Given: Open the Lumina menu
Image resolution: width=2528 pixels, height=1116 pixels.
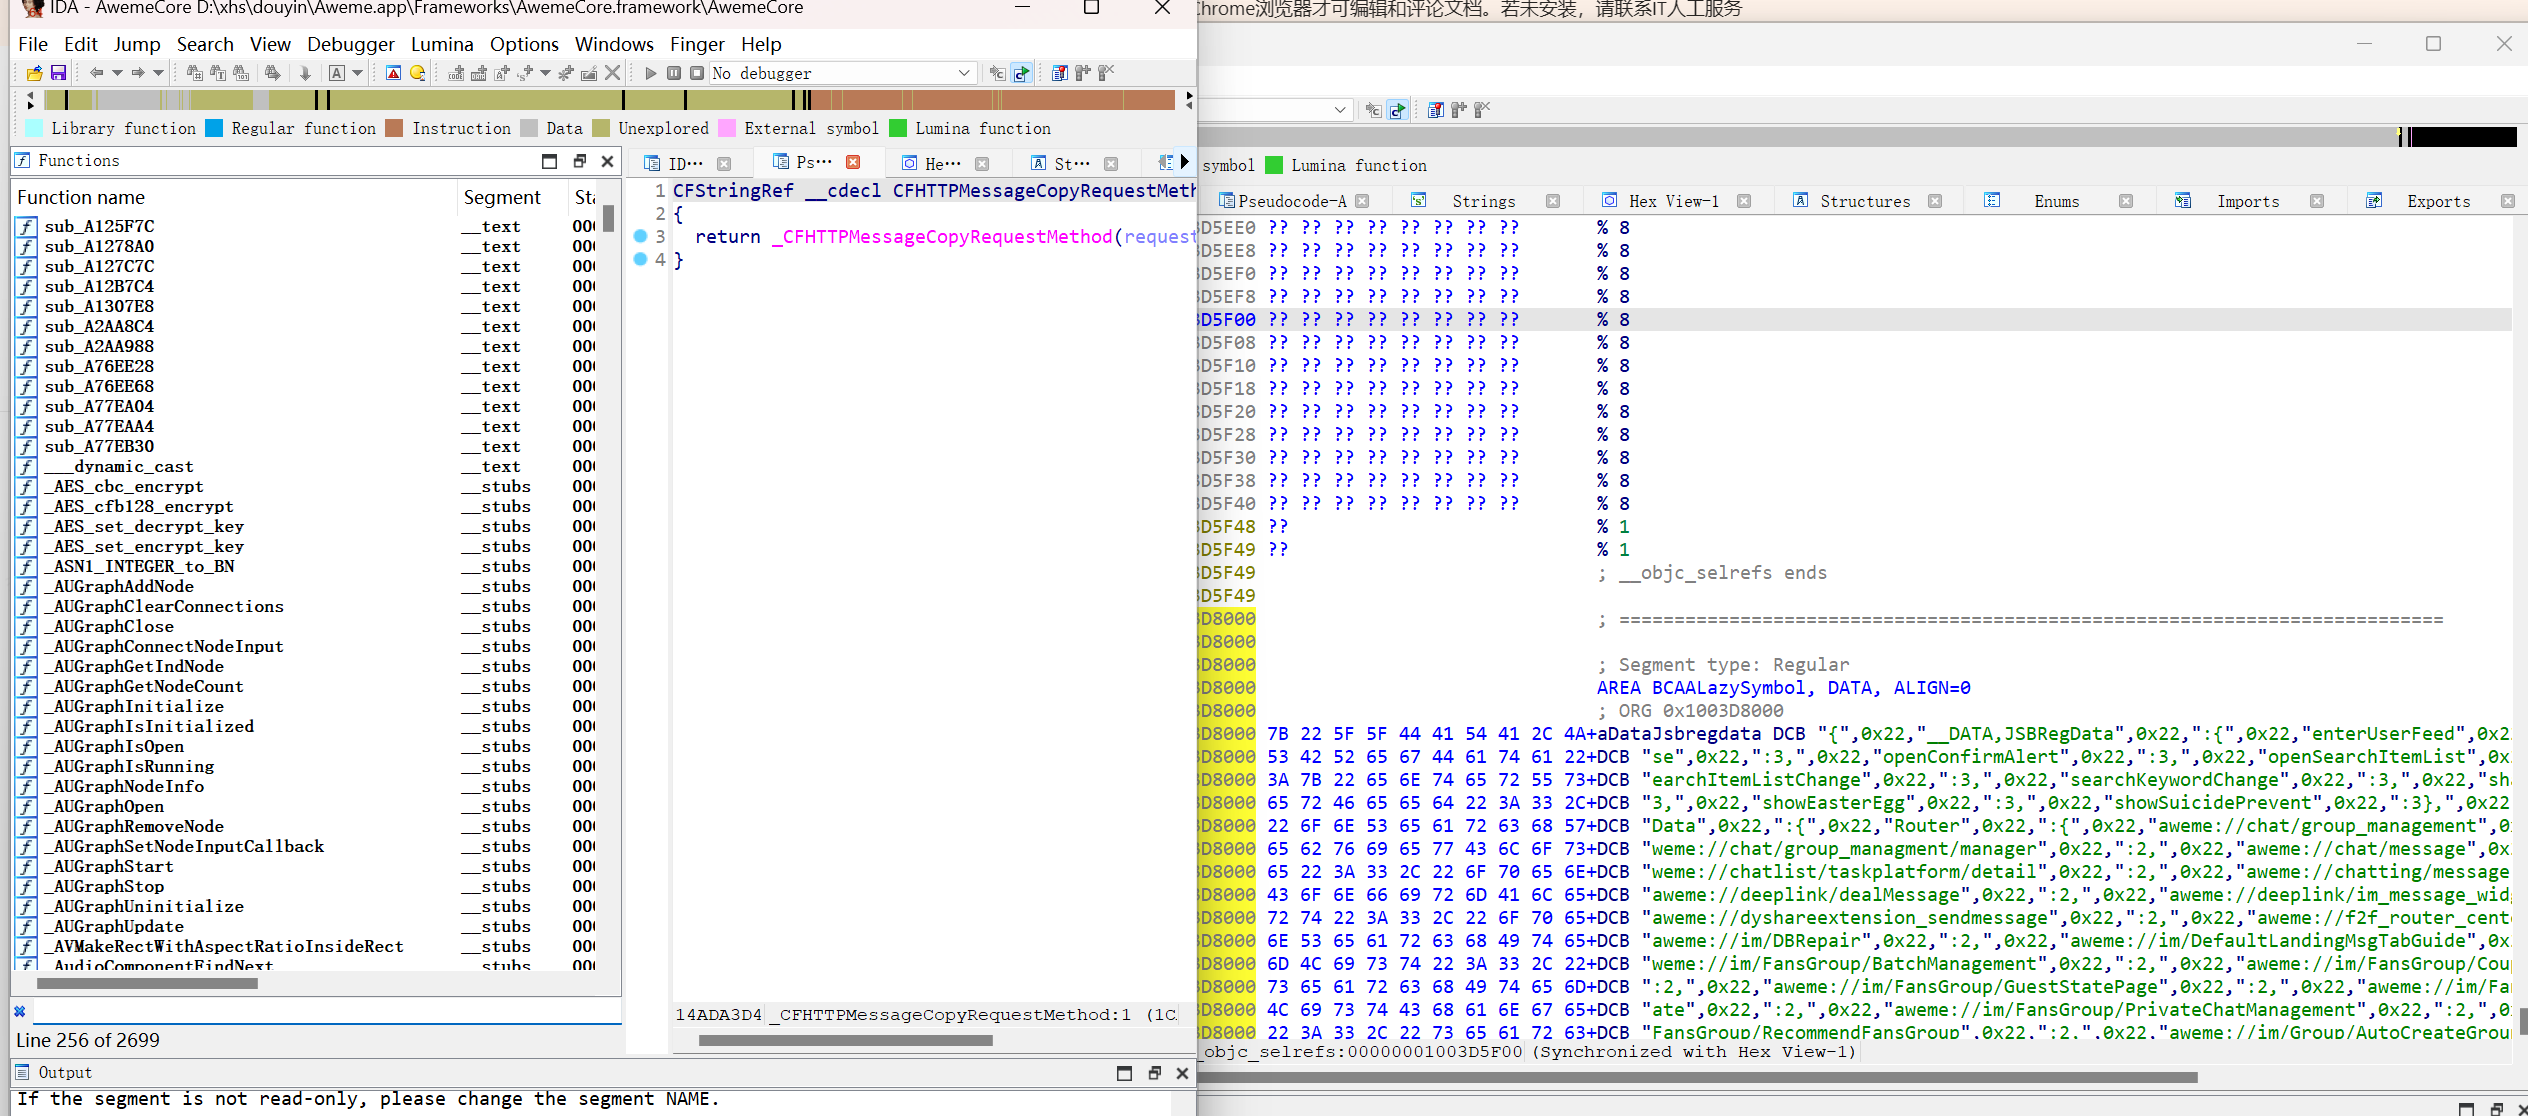Looking at the screenshot, I should [x=442, y=44].
